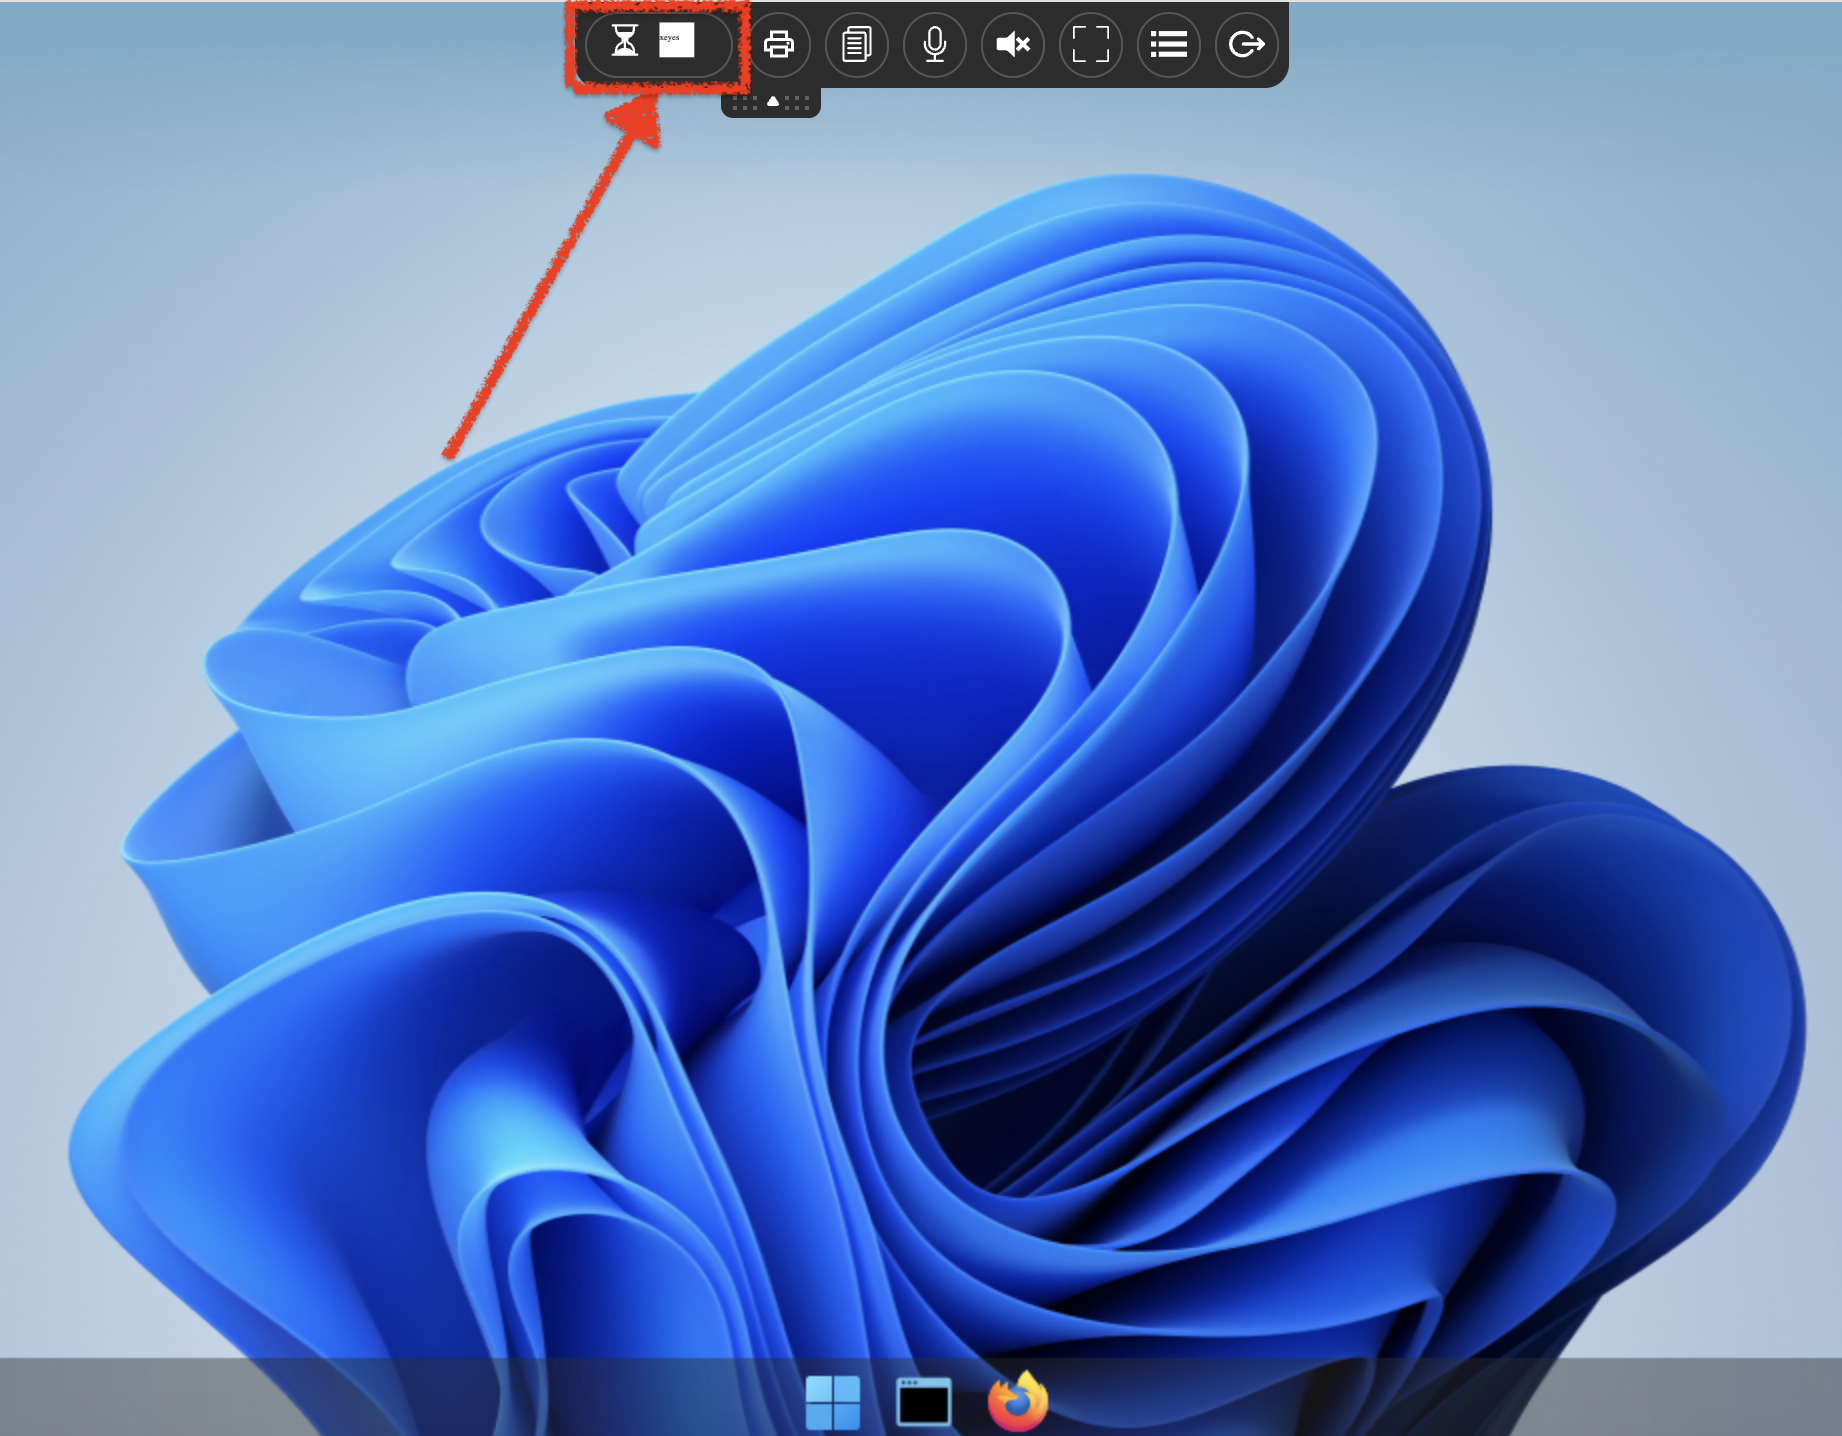Toggle the microphone
Screen dimensions: 1842x1436
[935, 44]
